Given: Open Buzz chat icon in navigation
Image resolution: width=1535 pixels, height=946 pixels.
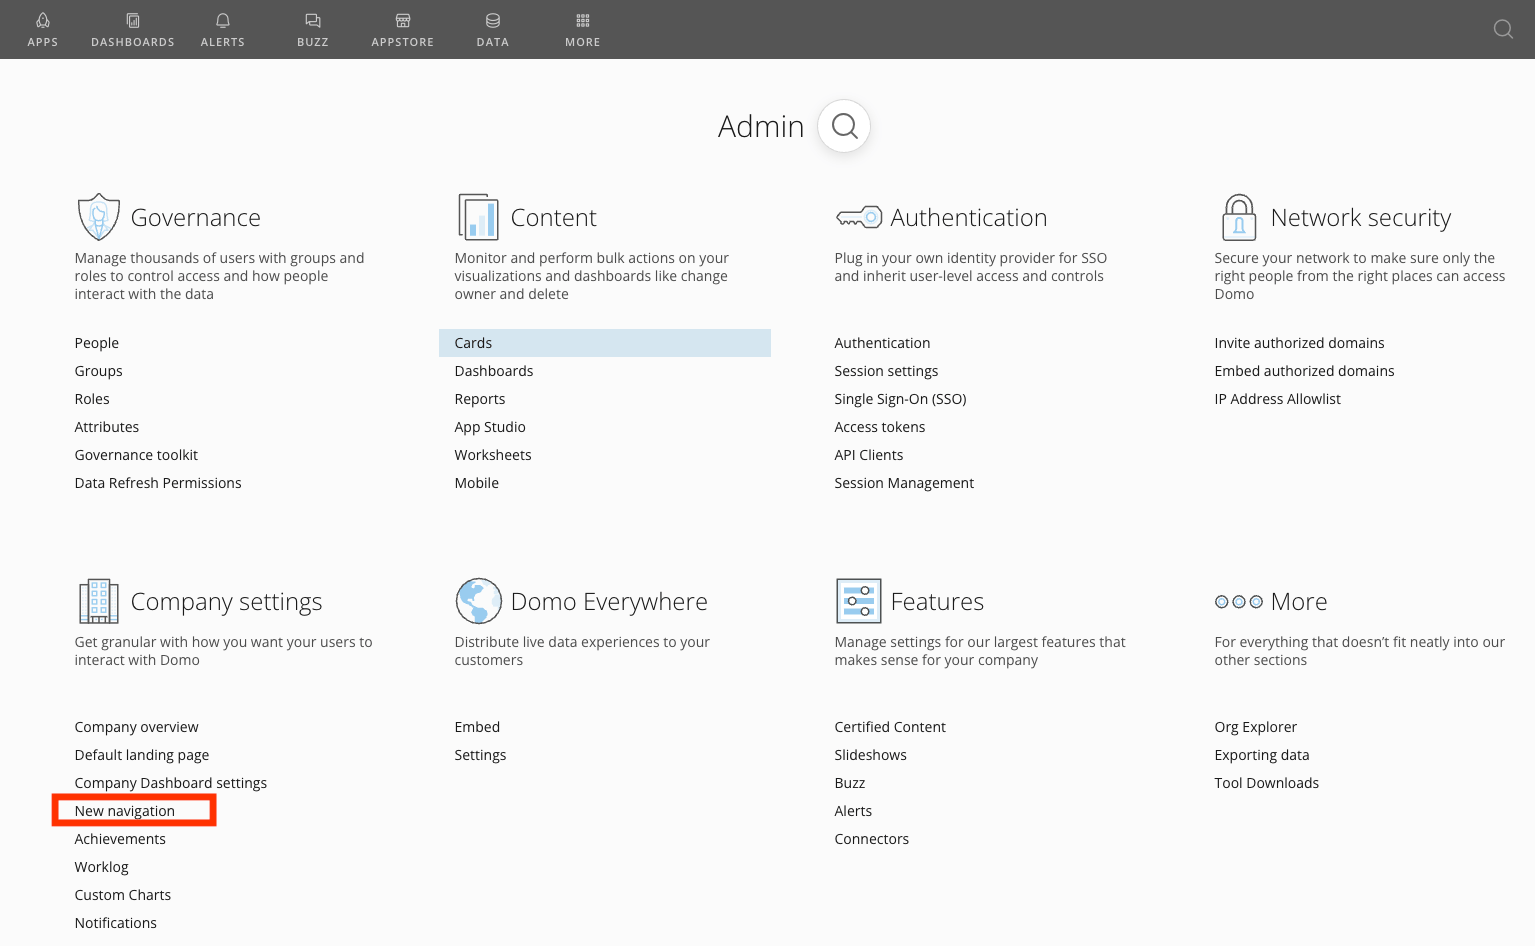Looking at the screenshot, I should click(x=313, y=21).
